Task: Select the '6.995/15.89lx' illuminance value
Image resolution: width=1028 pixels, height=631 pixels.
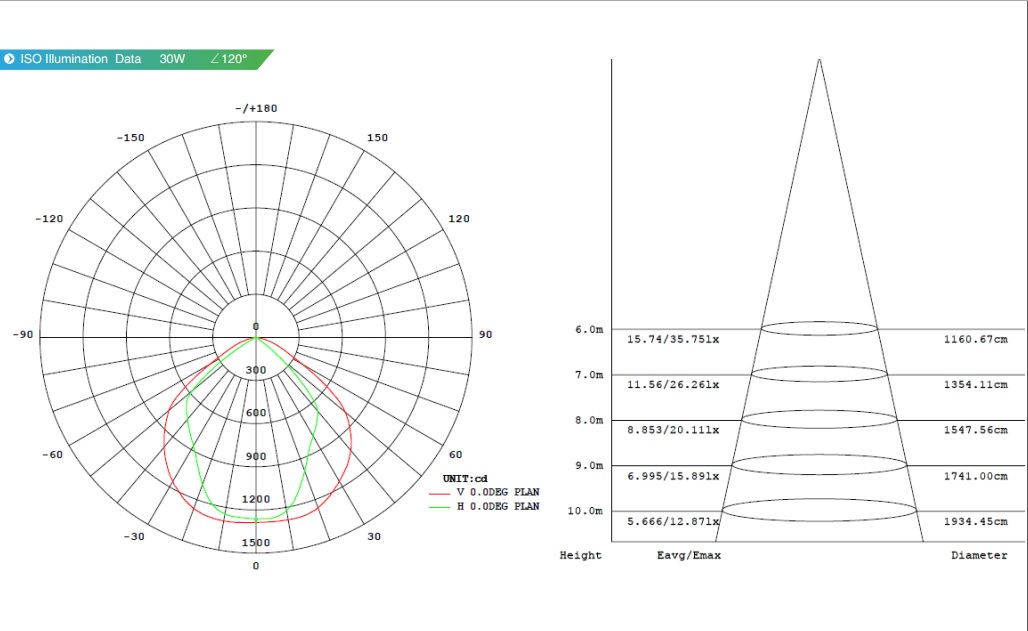Action: pos(673,476)
